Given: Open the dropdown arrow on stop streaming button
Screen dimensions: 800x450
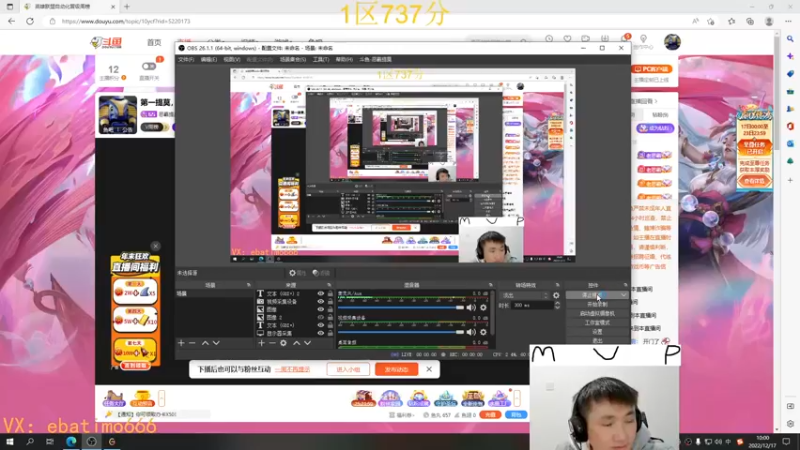Looking at the screenshot, I should pos(623,295).
